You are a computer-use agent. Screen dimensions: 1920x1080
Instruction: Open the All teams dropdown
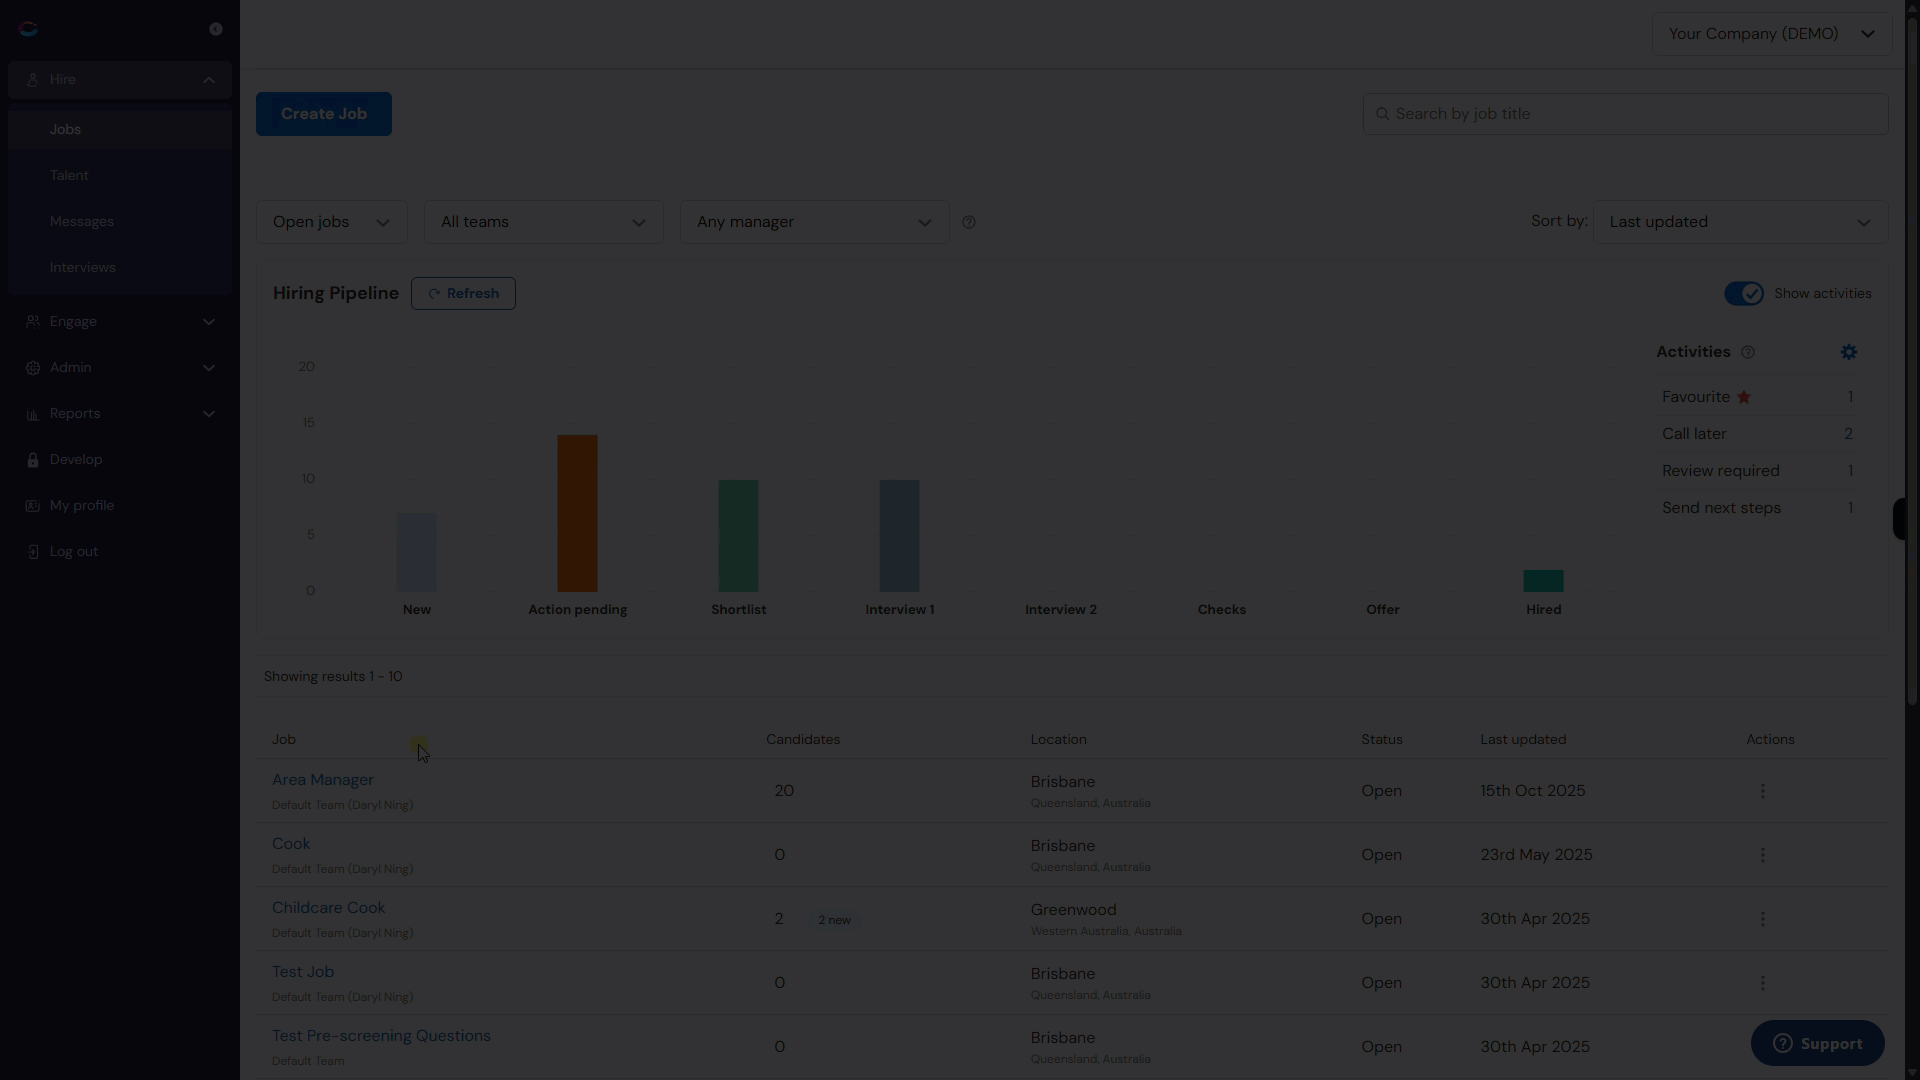coord(544,222)
